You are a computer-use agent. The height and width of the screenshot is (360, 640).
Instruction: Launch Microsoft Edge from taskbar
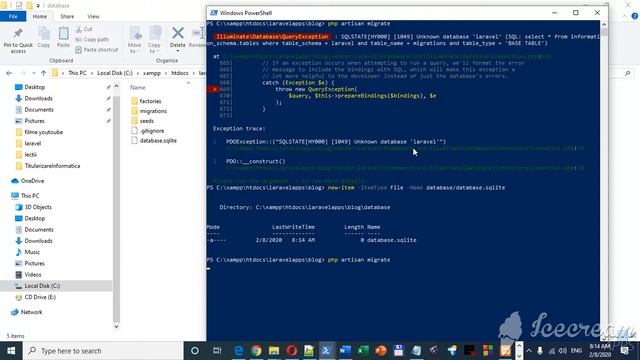coord(238,351)
